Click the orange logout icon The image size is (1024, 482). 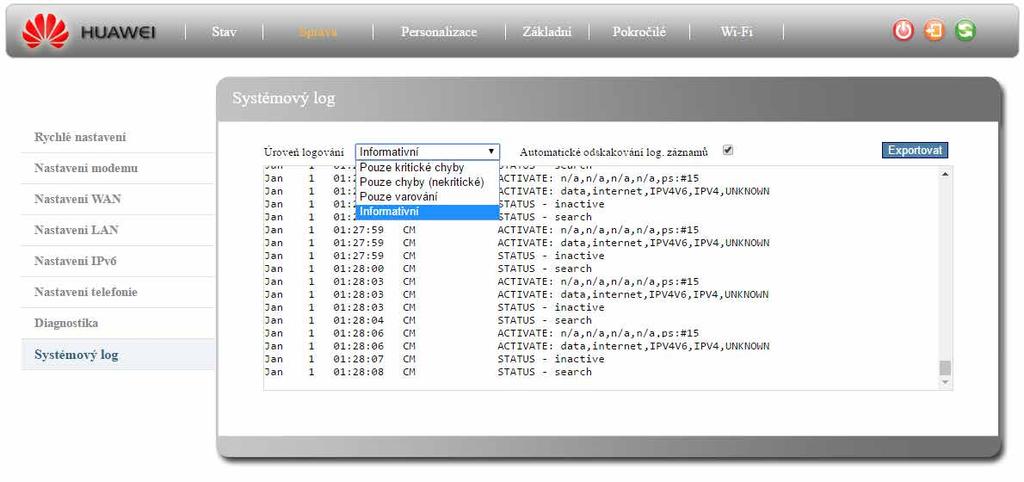click(934, 31)
